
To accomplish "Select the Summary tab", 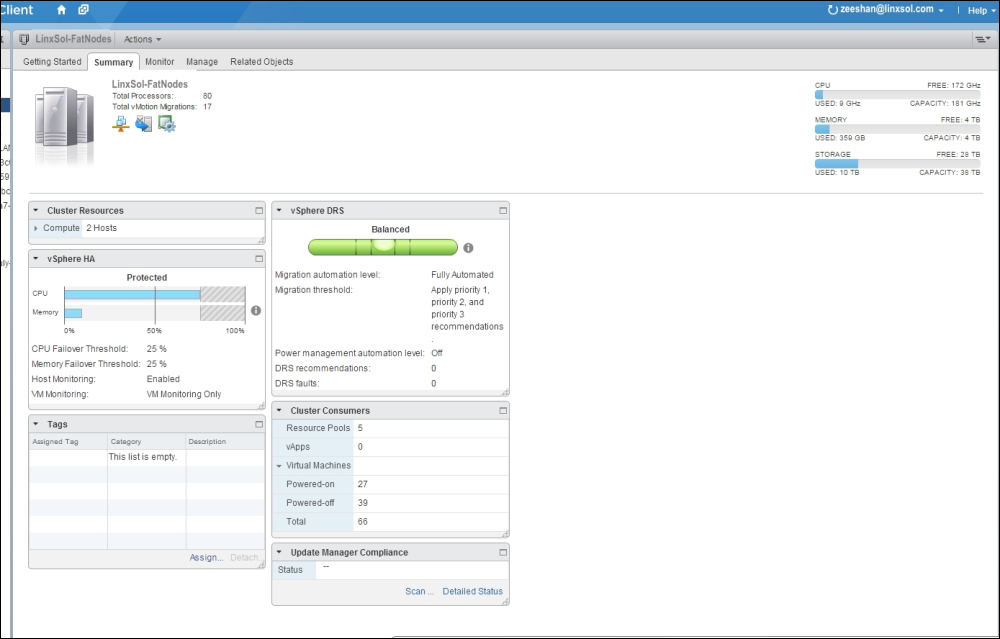I will (x=114, y=62).
